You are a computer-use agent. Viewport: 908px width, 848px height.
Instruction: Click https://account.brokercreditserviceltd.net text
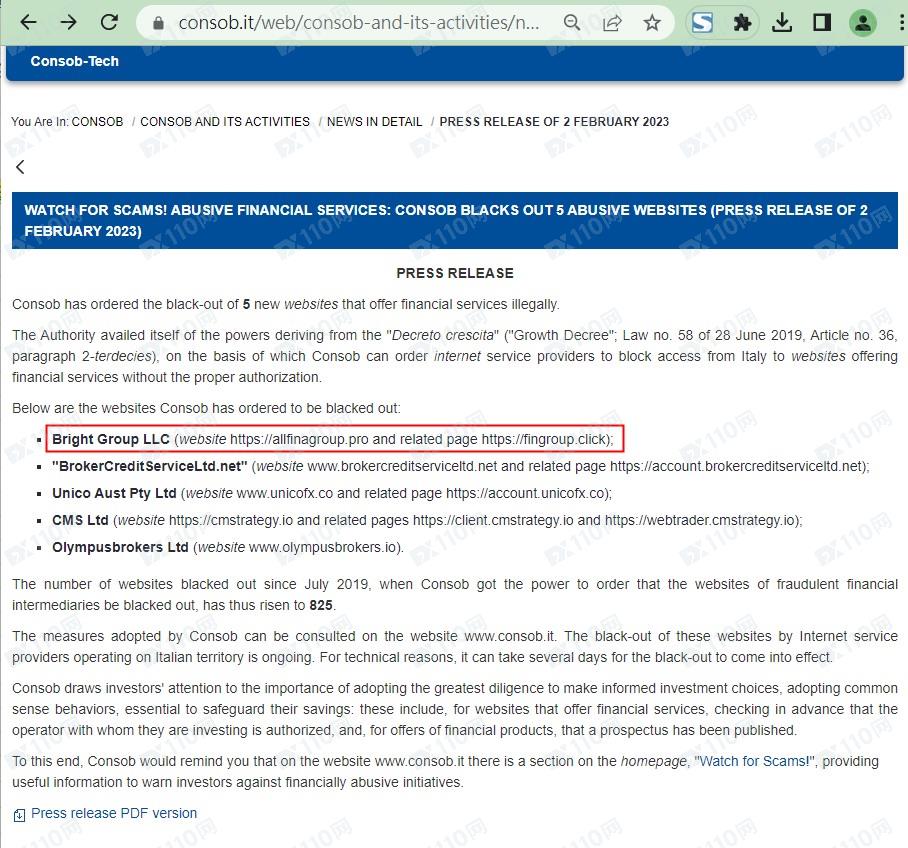pos(736,466)
